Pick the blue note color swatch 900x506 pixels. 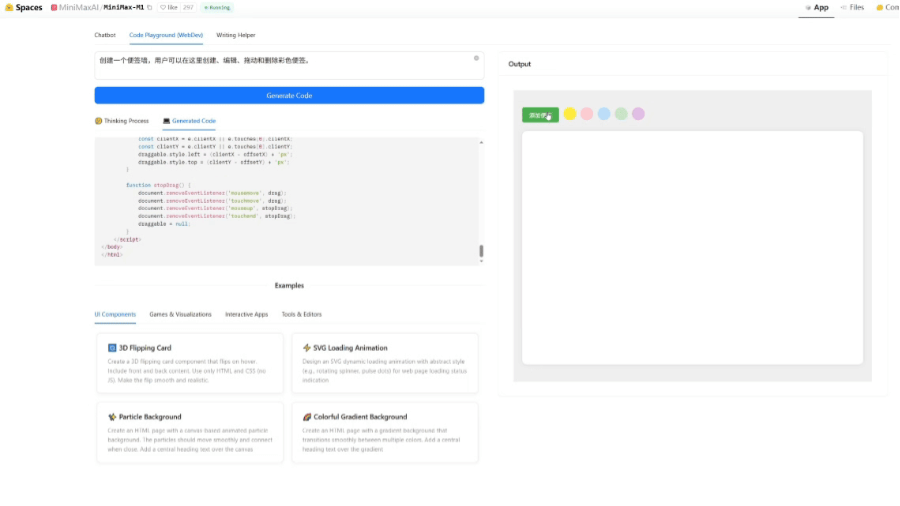pyautogui.click(x=604, y=114)
